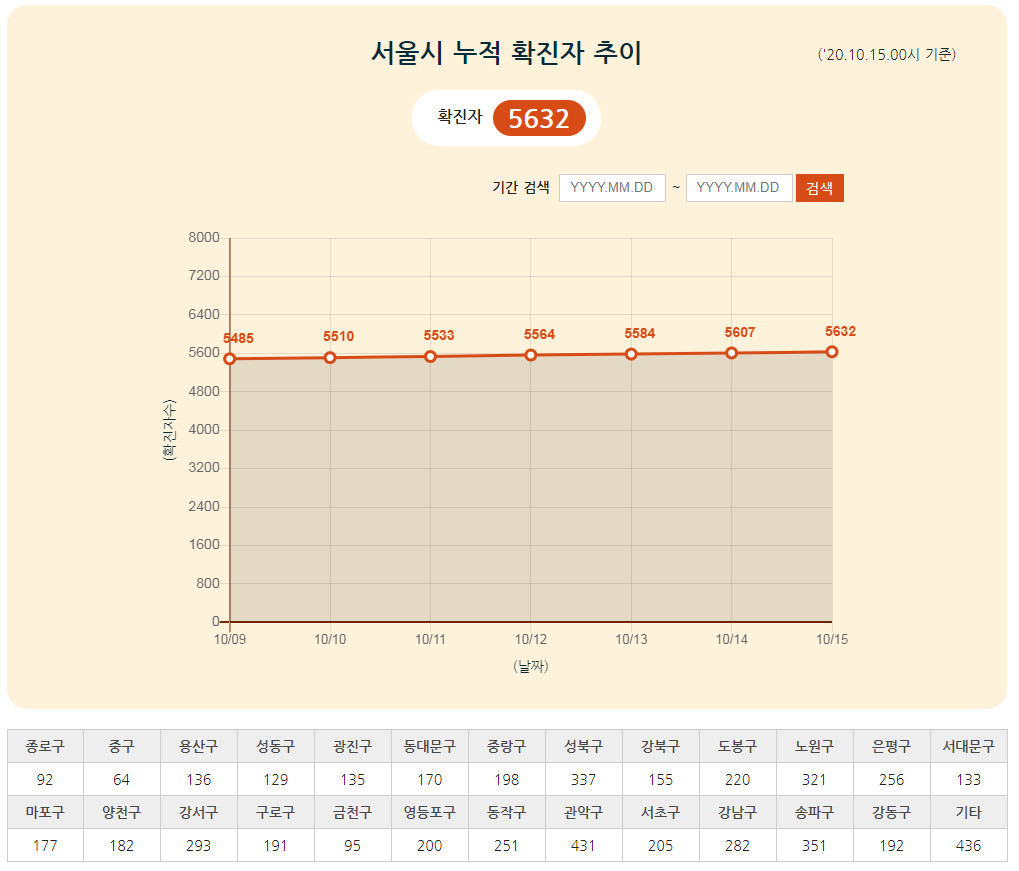The width and height of the screenshot is (1019, 871).
Task: Click the orange 검색 search button
Action: 819,188
